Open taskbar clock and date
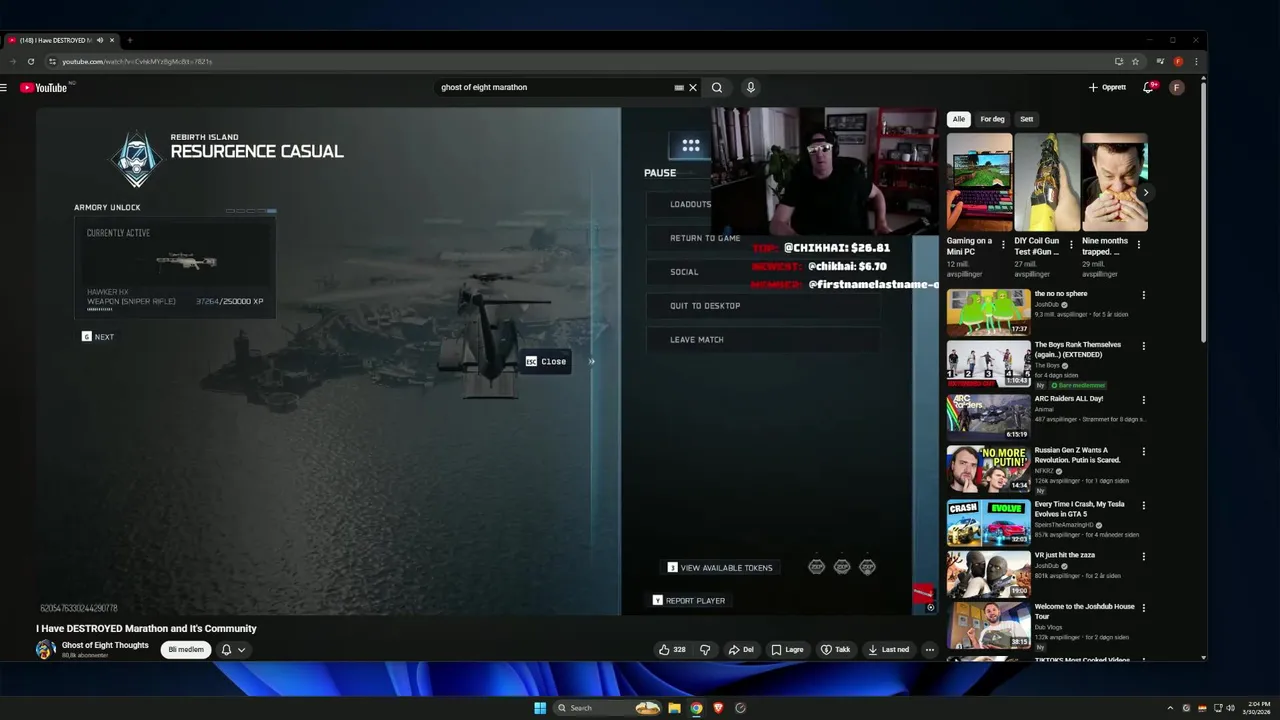The height and width of the screenshot is (720, 1280). click(1258, 708)
